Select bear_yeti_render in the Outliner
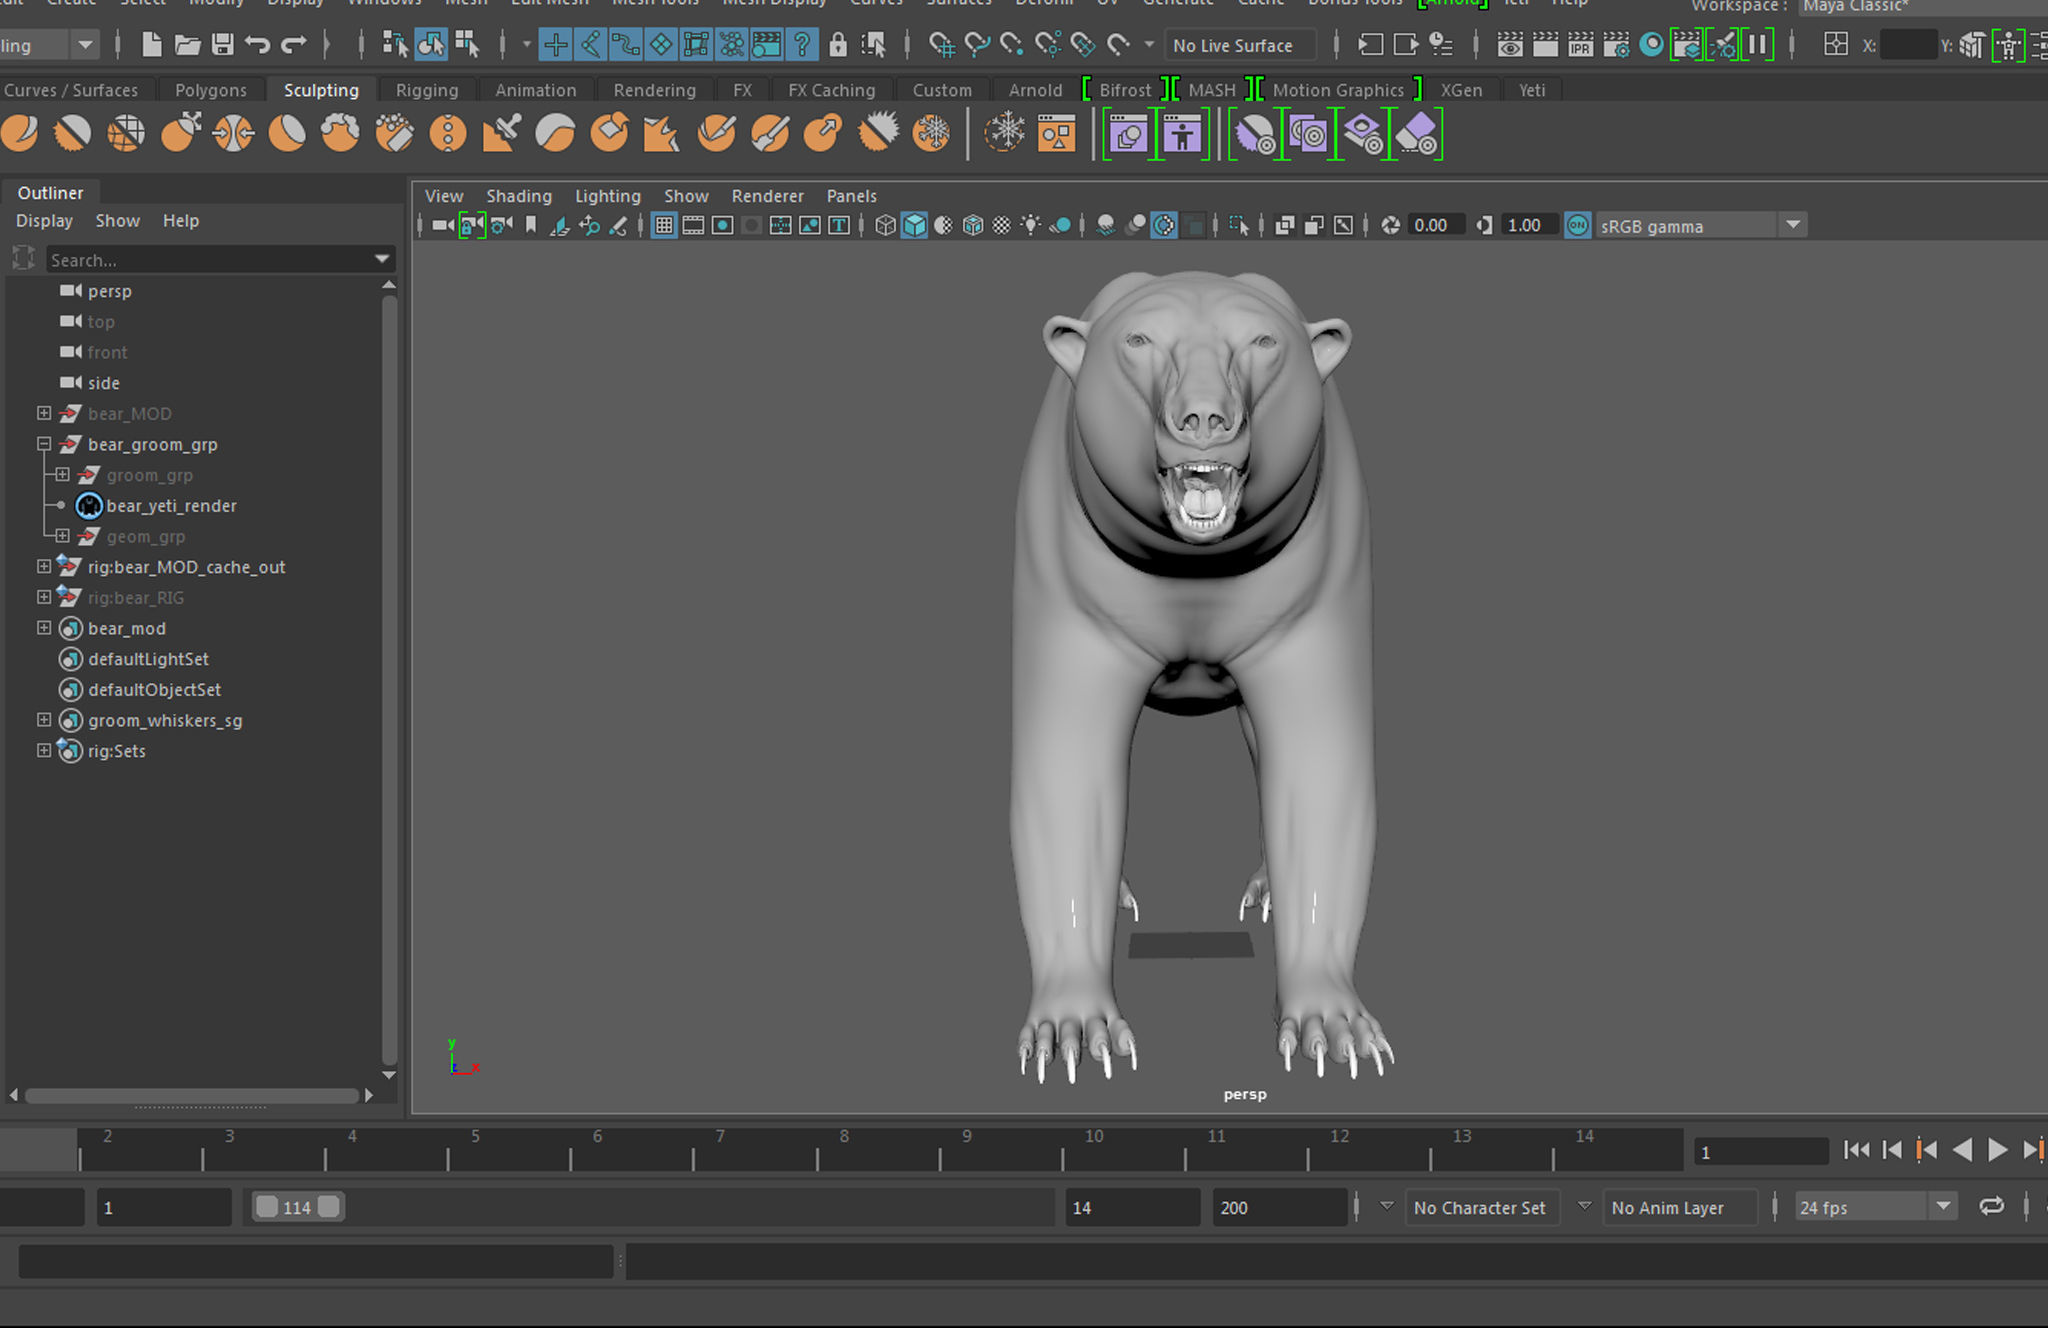2048x1328 pixels. (x=172, y=506)
